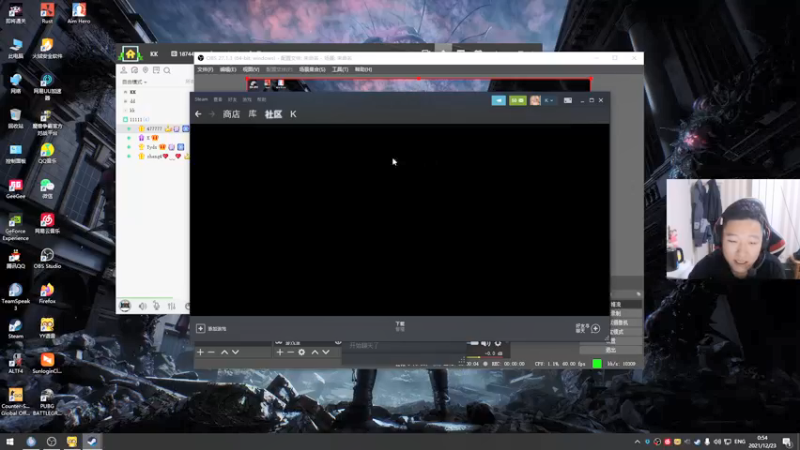The height and width of the screenshot is (450, 800).
Task: Open the Rust desktop shortcut
Action: (x=47, y=13)
